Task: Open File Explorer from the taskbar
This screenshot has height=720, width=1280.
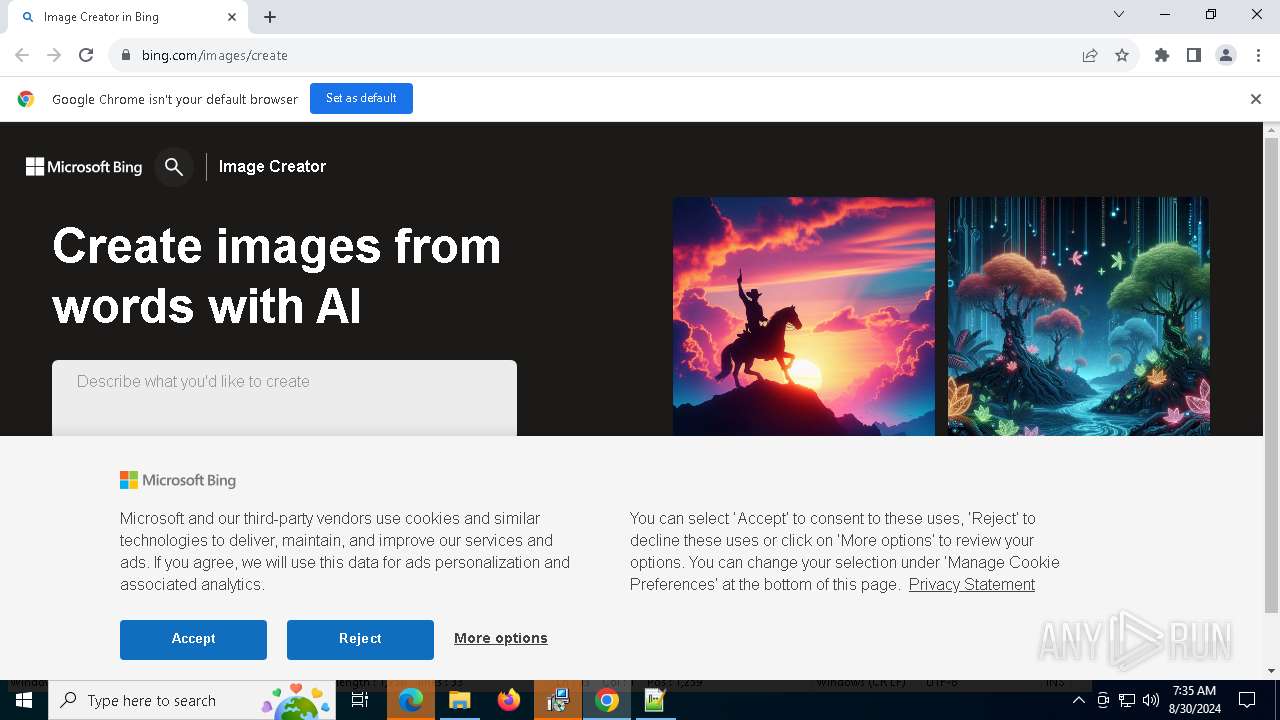Action: (x=460, y=700)
